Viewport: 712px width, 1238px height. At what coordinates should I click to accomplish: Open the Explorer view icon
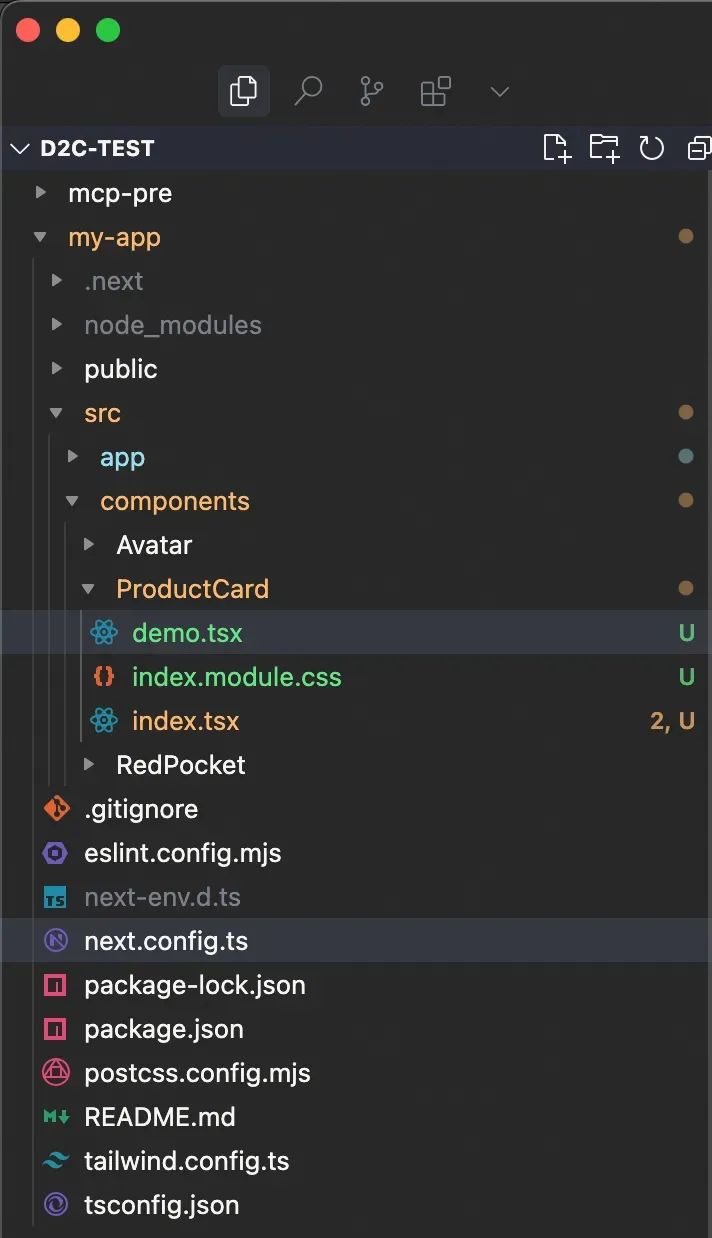[x=243, y=92]
